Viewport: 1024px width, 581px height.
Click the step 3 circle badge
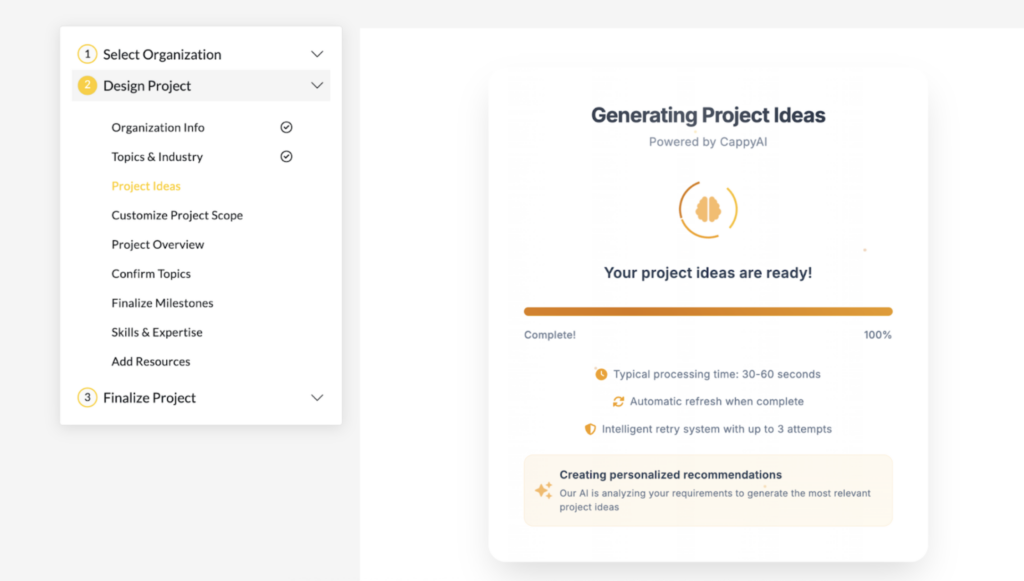point(87,398)
